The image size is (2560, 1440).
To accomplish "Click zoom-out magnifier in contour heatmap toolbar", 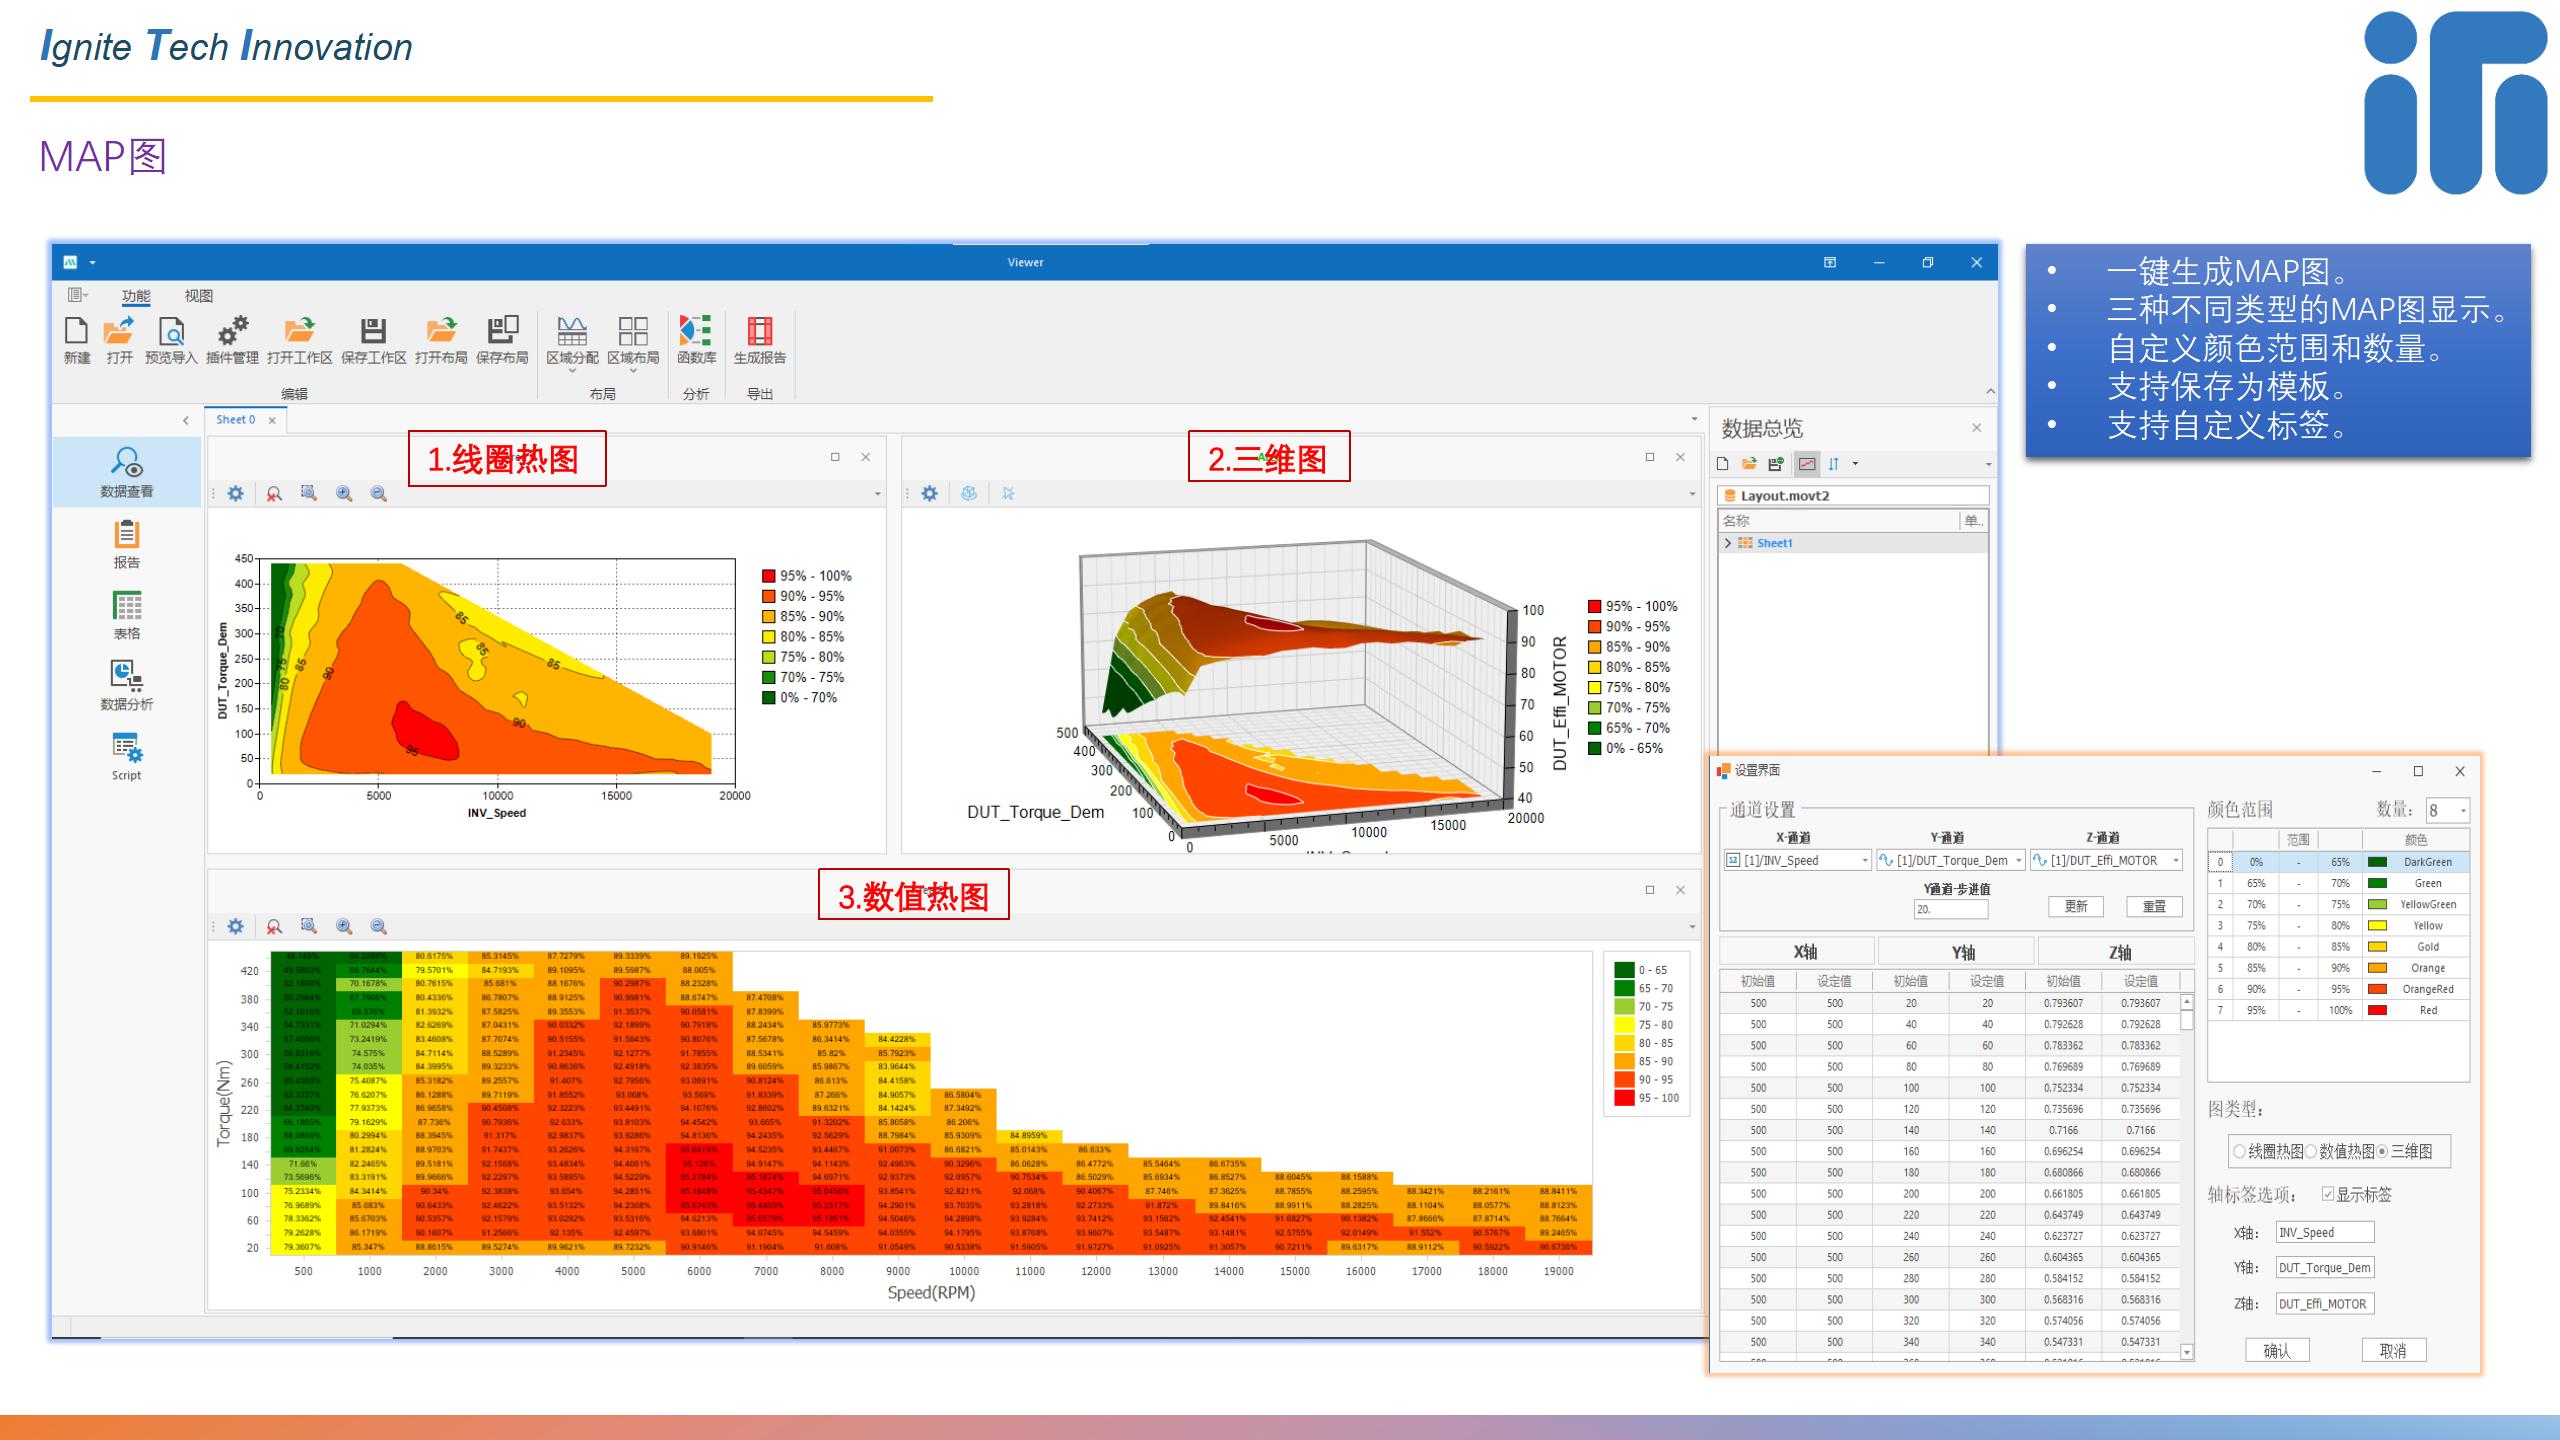I will tap(378, 493).
